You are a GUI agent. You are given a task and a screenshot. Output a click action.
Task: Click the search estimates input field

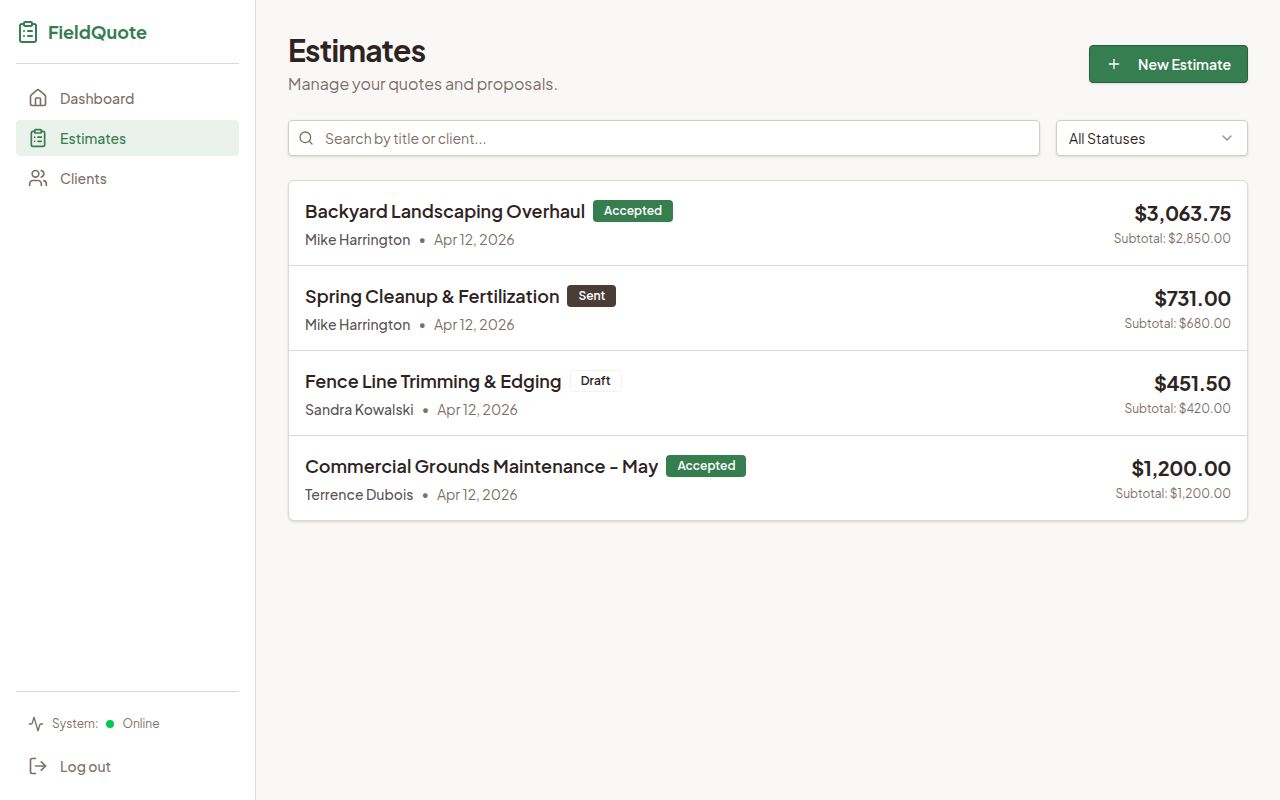[x=663, y=138]
